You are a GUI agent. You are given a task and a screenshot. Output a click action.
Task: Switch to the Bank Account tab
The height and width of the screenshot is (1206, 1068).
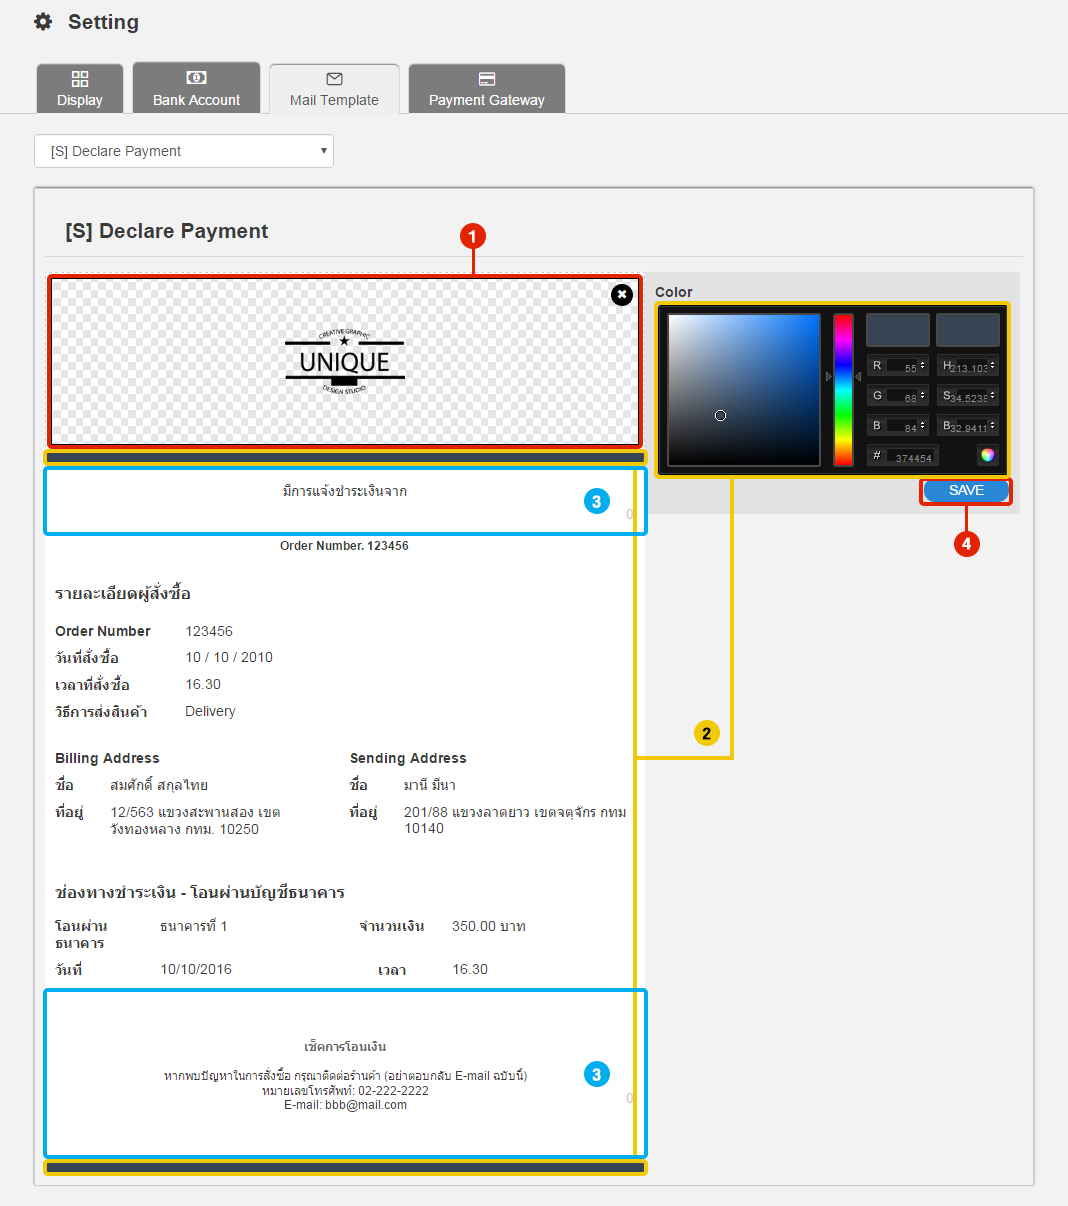(x=196, y=89)
